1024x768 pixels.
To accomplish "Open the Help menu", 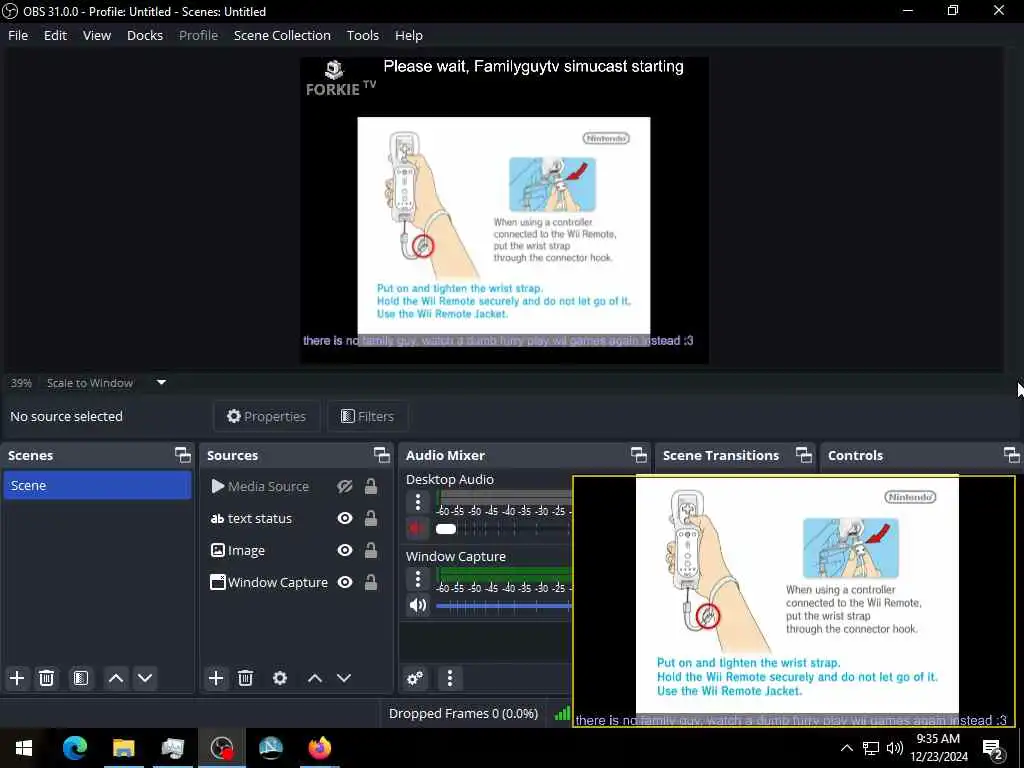I will [409, 35].
